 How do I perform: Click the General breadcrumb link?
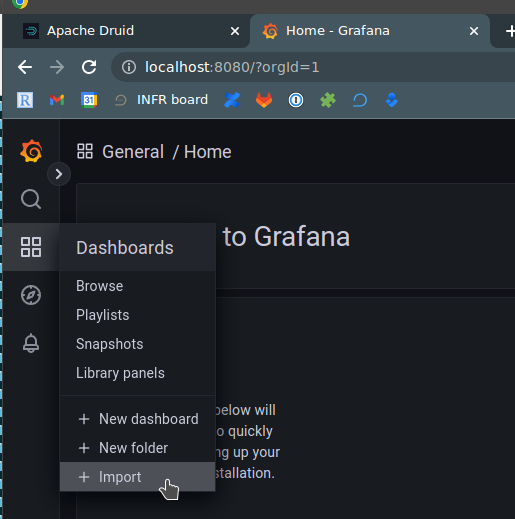click(x=133, y=152)
